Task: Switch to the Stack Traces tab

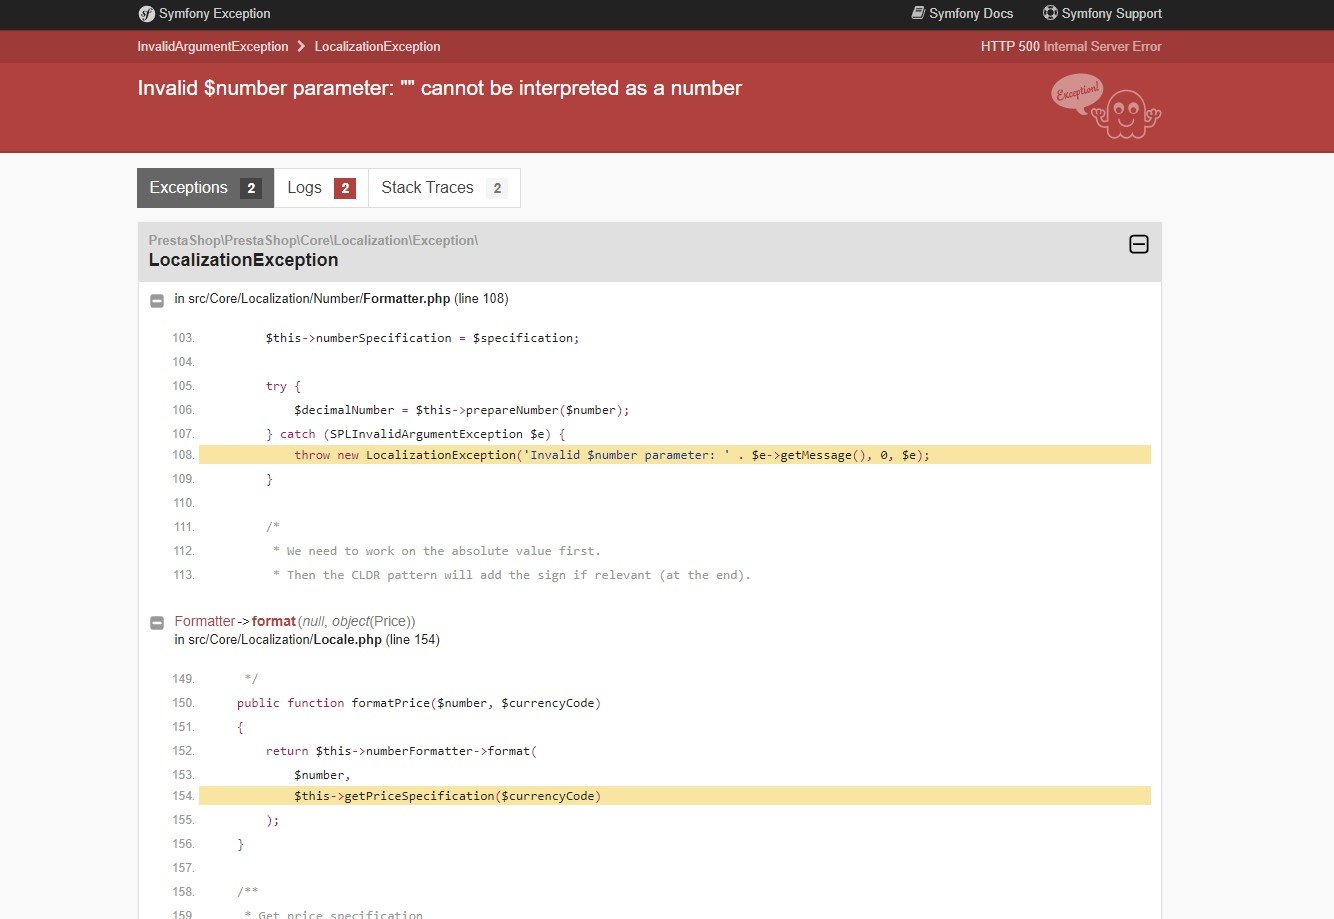Action: pyautogui.click(x=444, y=188)
